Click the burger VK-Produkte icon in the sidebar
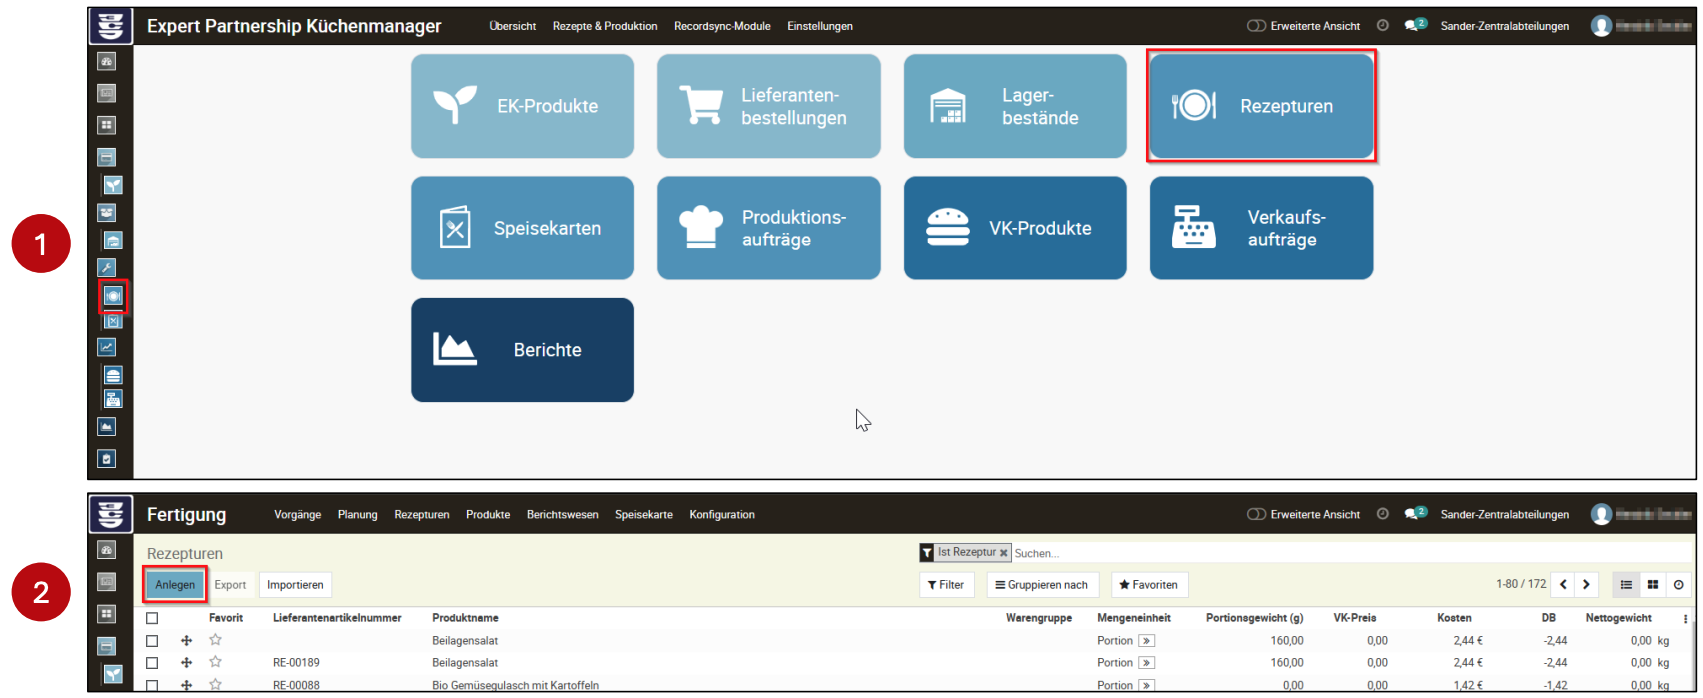 click(113, 375)
